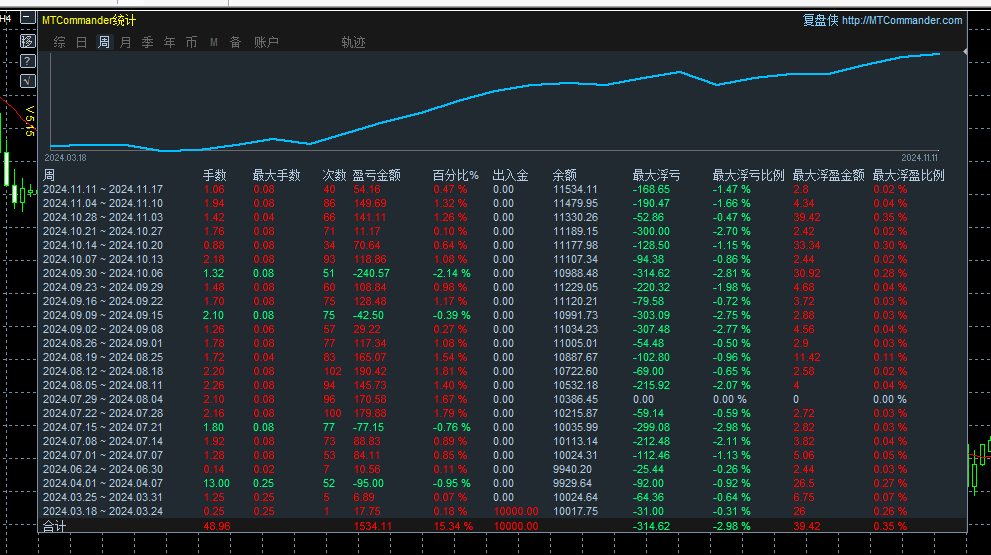This screenshot has width=991, height=555.
Task: Click the 合计 total row label
Action: click(x=54, y=526)
